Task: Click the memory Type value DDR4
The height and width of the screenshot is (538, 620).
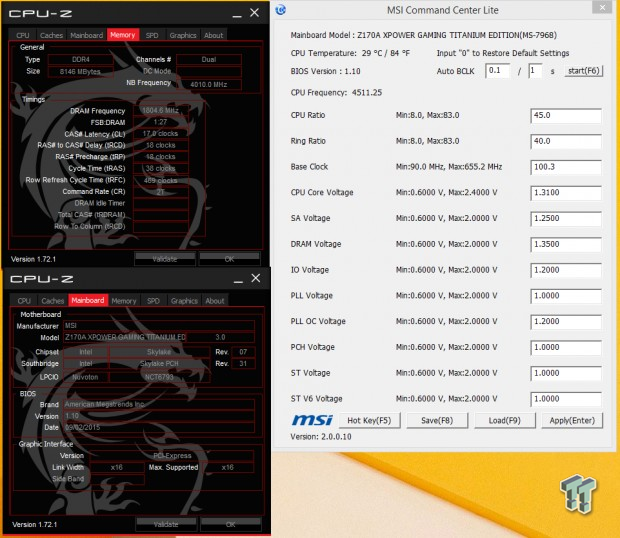Action: [81, 59]
